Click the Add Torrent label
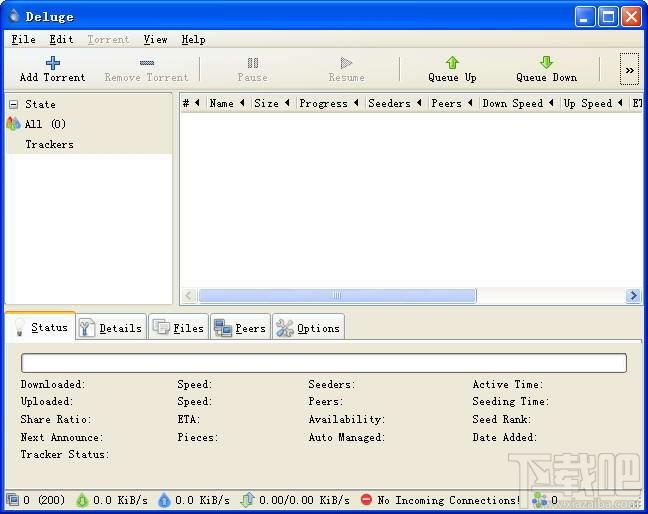 52,78
